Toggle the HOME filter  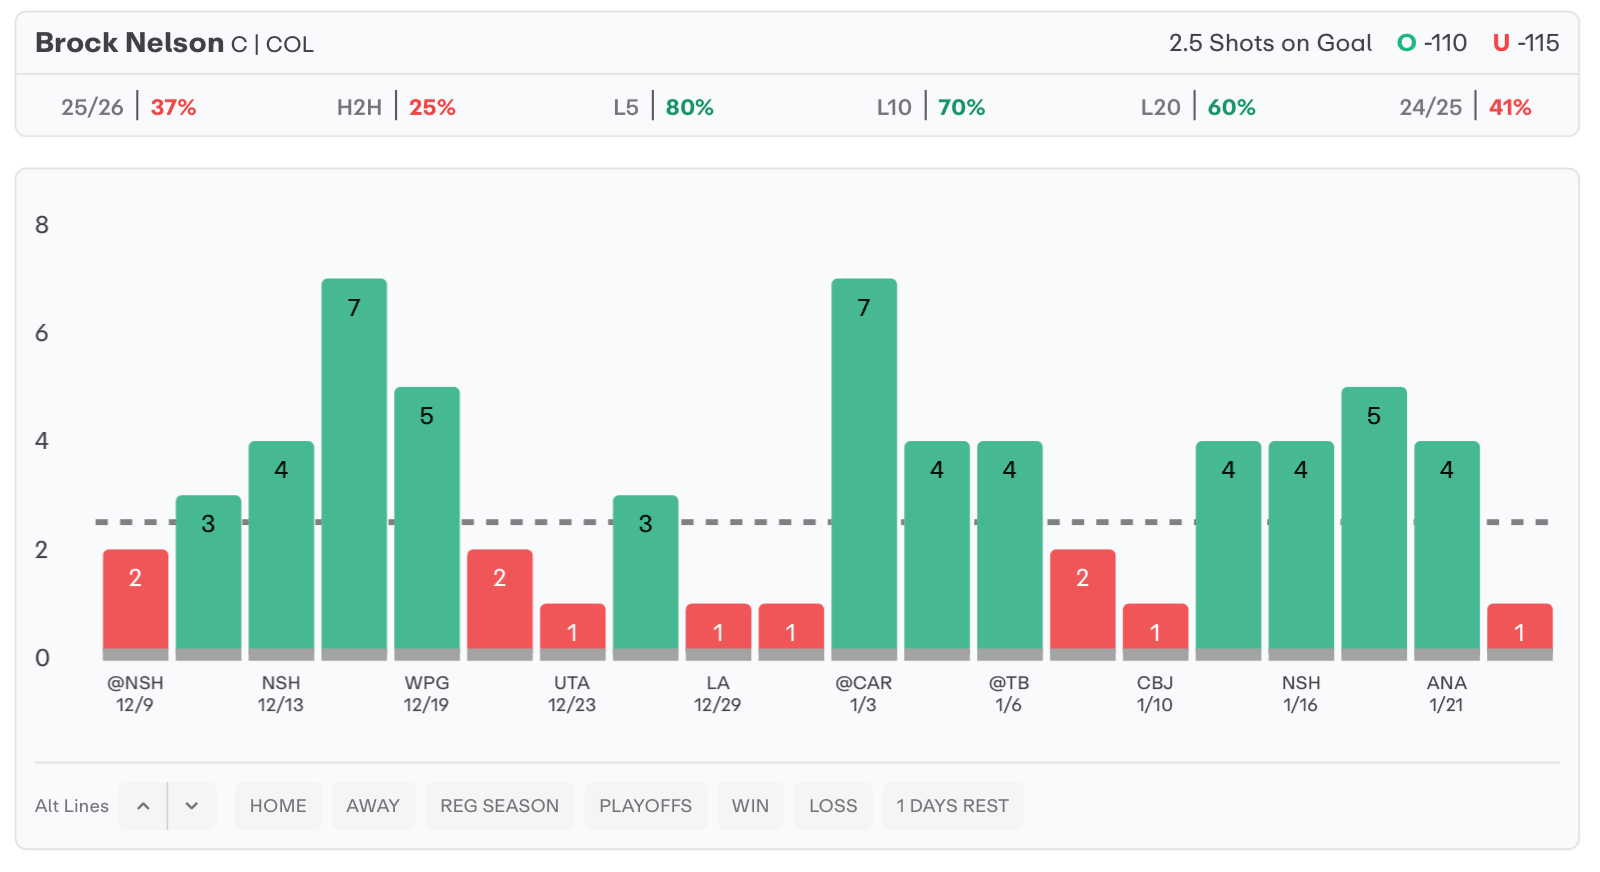pos(278,806)
